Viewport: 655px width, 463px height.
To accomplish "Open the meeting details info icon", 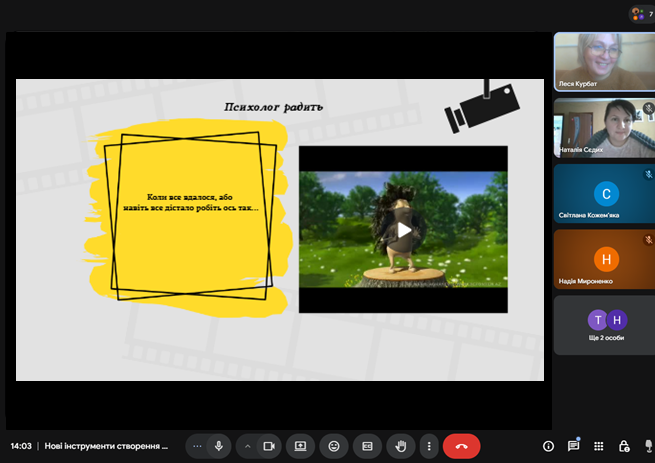I will tap(548, 446).
